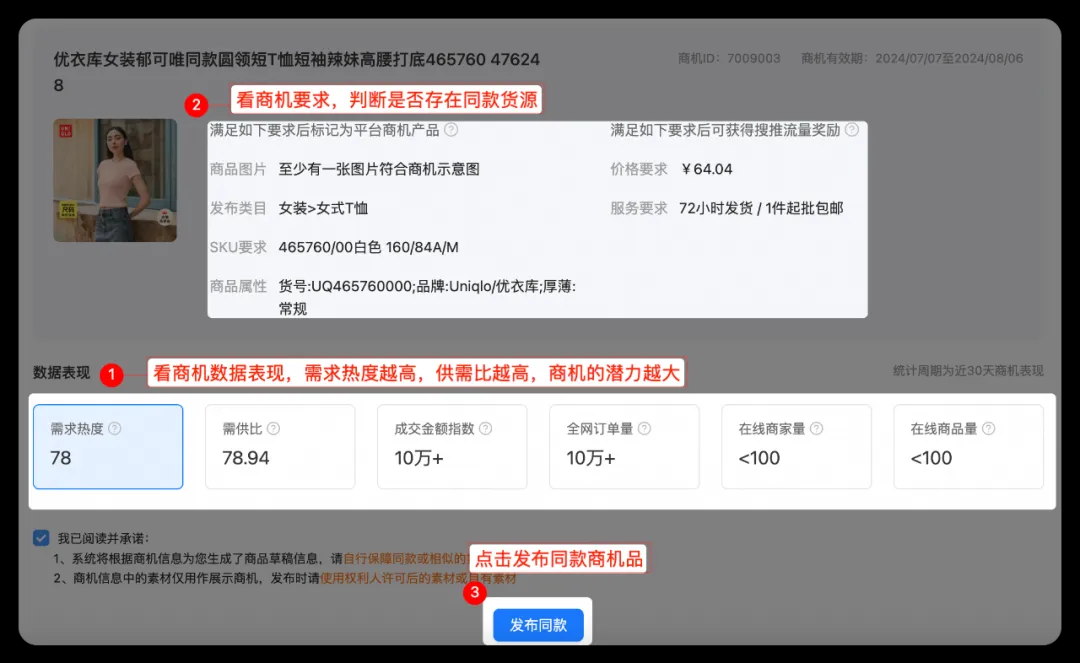Click help icon beside 全网订单量
Image resolution: width=1080 pixels, height=663 pixels.
click(644, 428)
